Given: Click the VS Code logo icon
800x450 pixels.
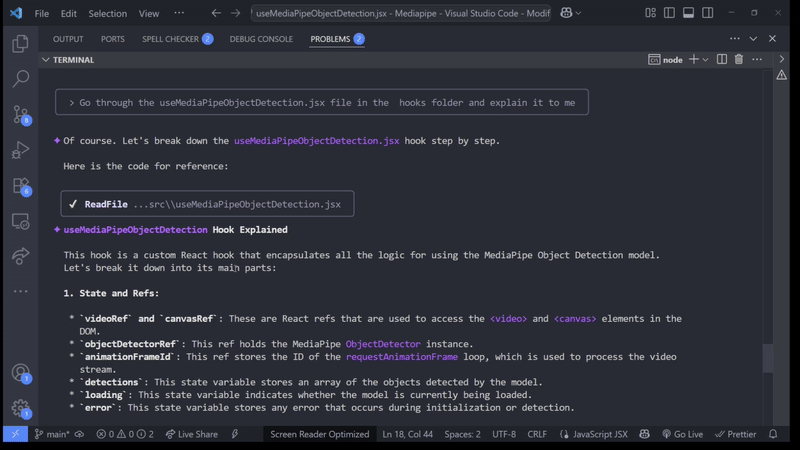Looking at the screenshot, I should click(16, 13).
